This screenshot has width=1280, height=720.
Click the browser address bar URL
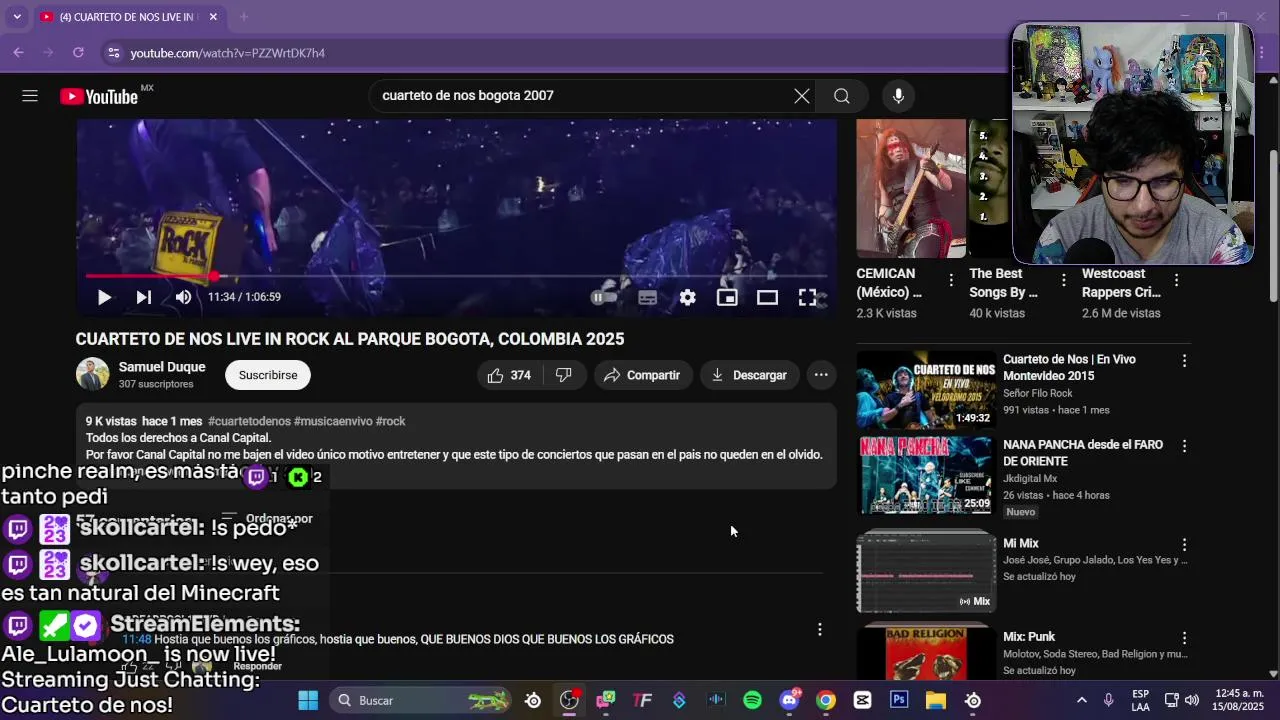(227, 53)
